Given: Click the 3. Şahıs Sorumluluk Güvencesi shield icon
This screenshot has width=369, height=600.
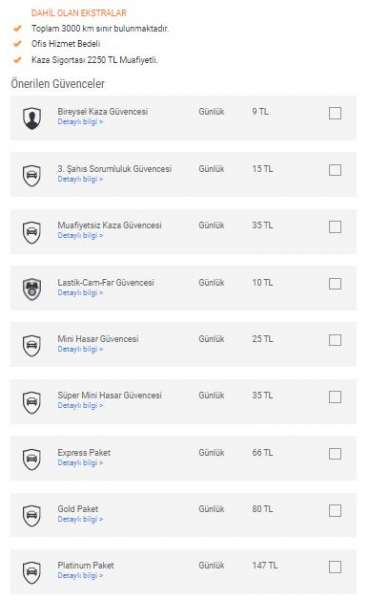Looking at the screenshot, I should [32, 175].
